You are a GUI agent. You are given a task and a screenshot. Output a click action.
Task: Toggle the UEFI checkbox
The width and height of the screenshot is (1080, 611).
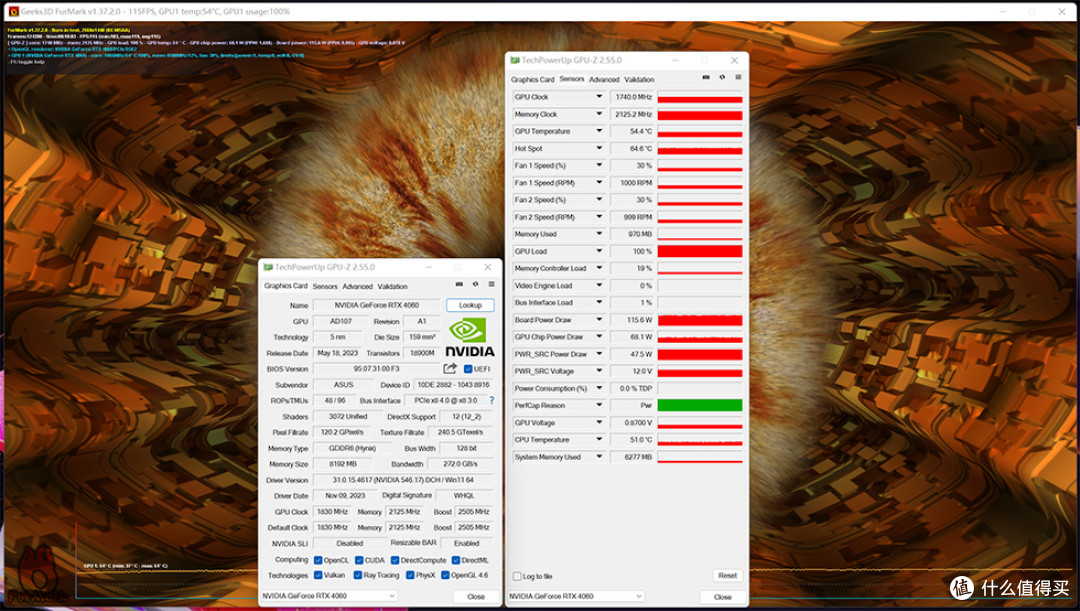(x=468, y=369)
